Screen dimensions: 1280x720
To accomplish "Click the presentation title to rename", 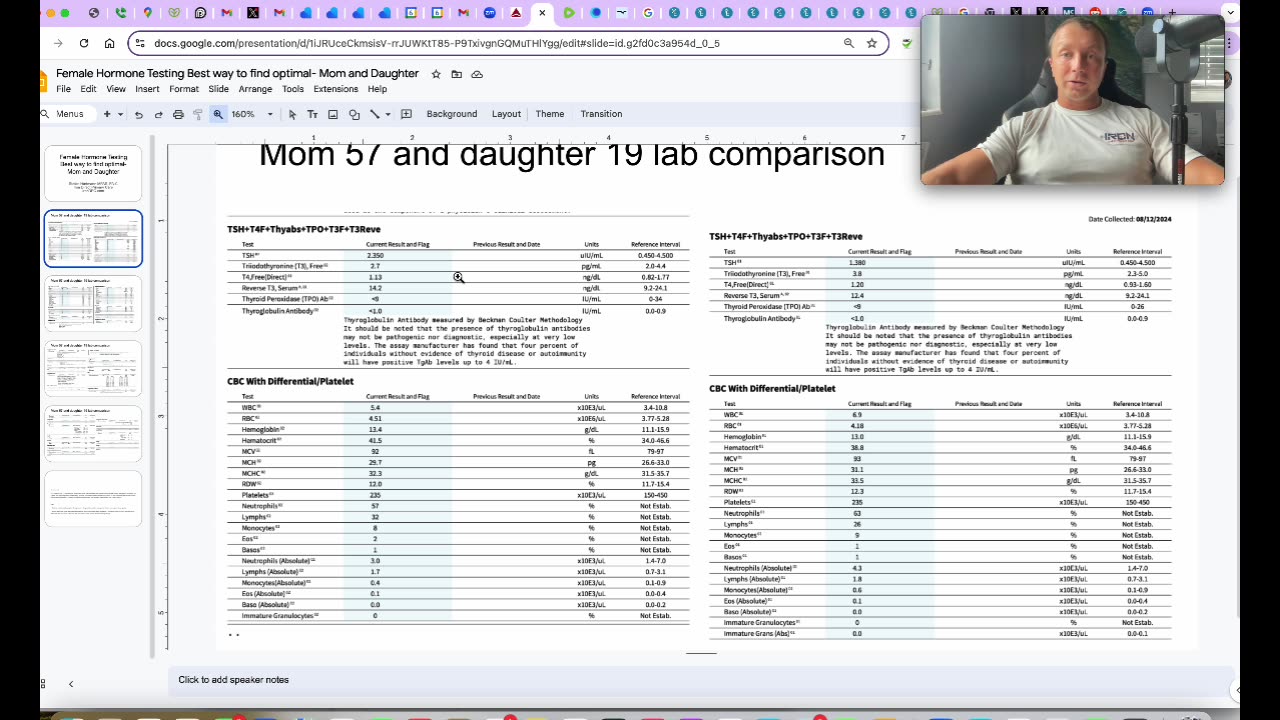I will (237, 74).
